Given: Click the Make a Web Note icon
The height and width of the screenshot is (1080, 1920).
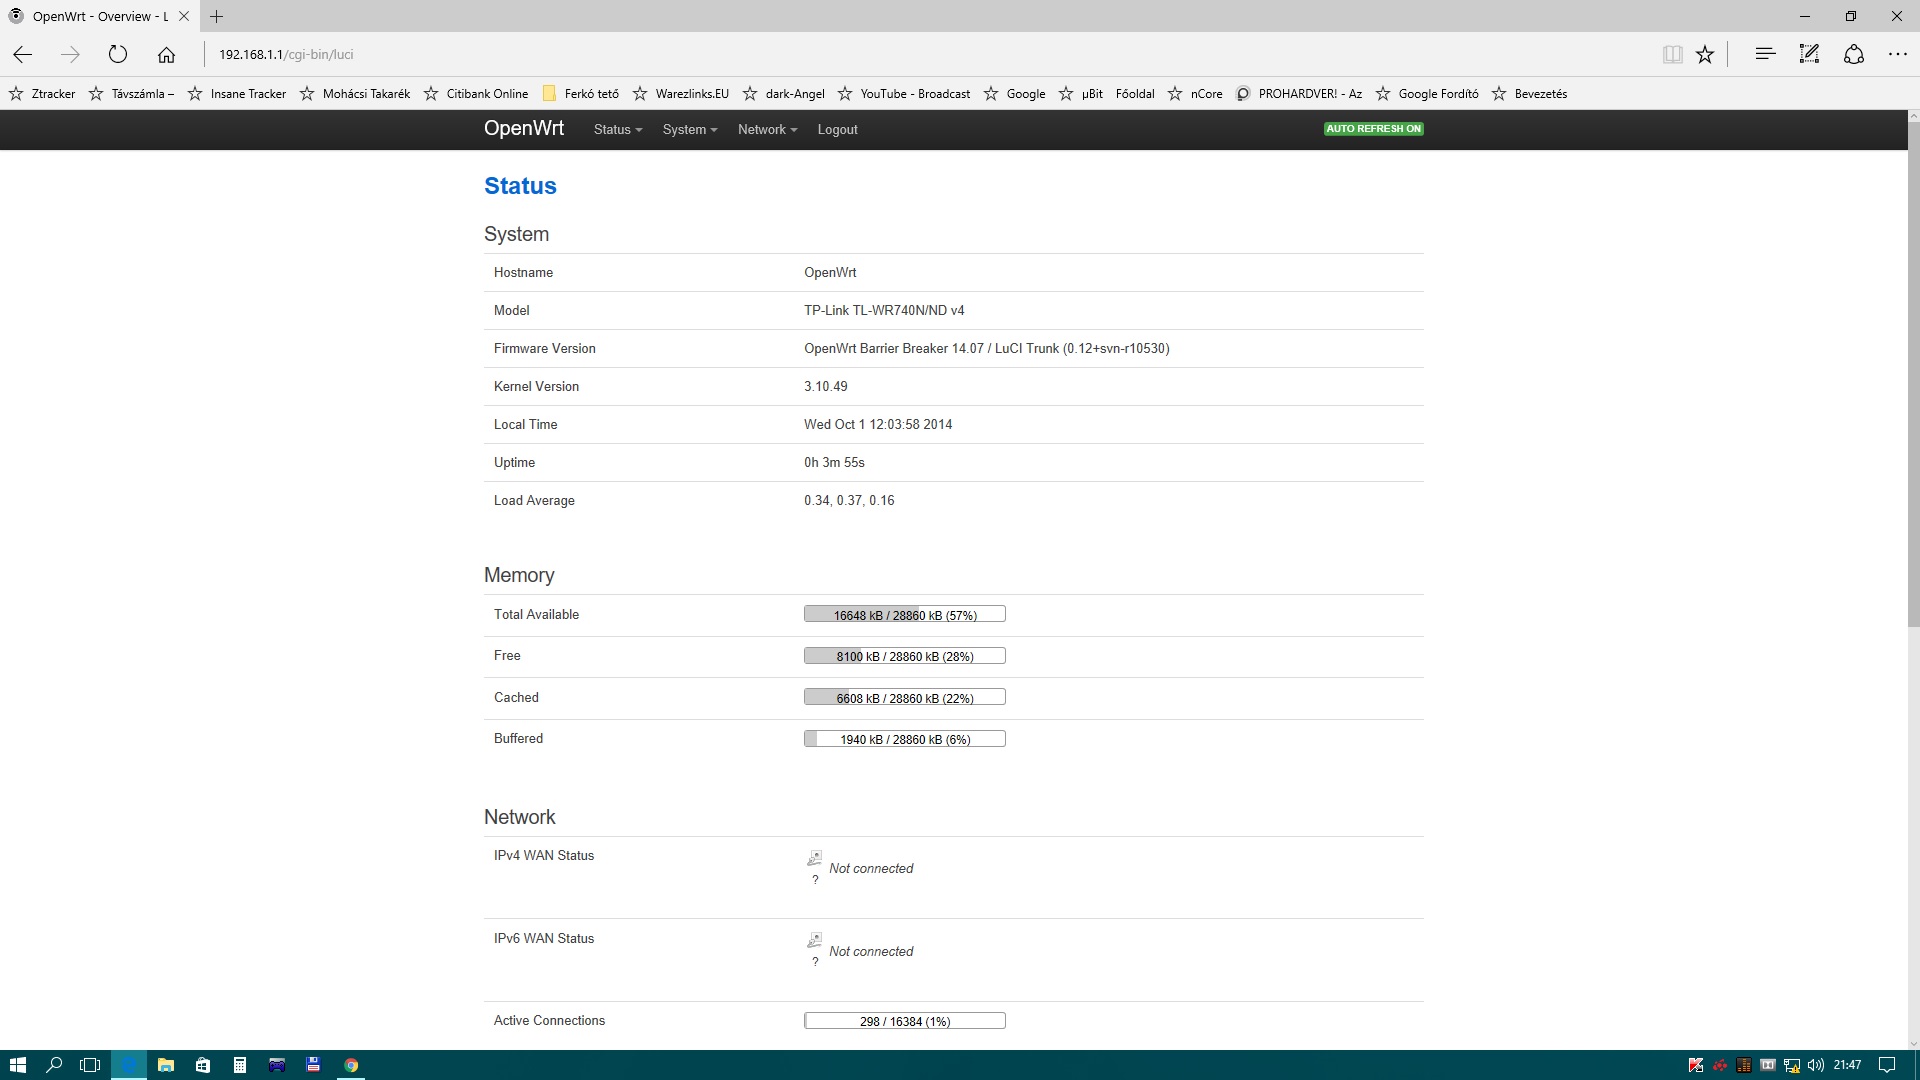Looking at the screenshot, I should pos(1809,54).
